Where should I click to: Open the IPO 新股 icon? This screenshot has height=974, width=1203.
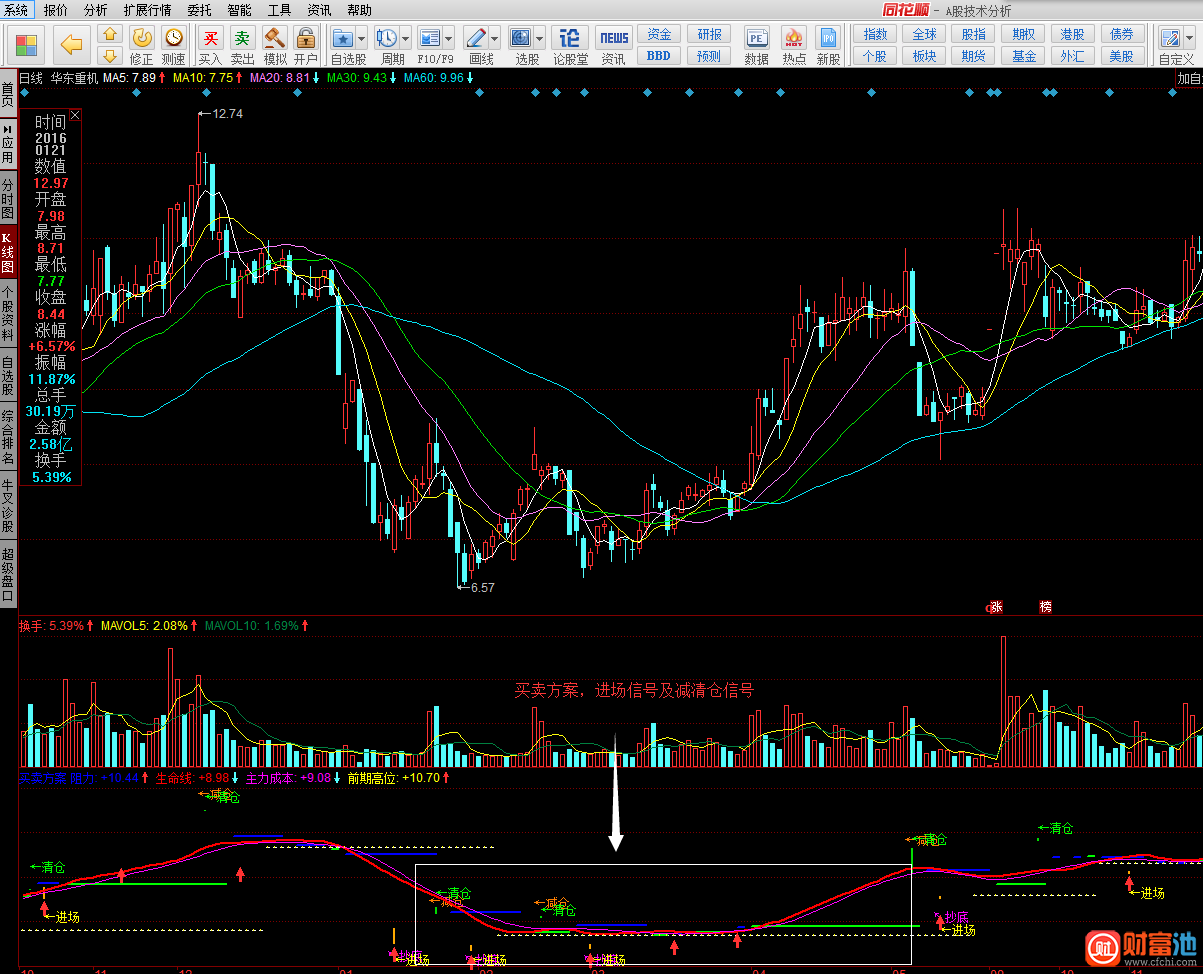pyautogui.click(x=828, y=38)
